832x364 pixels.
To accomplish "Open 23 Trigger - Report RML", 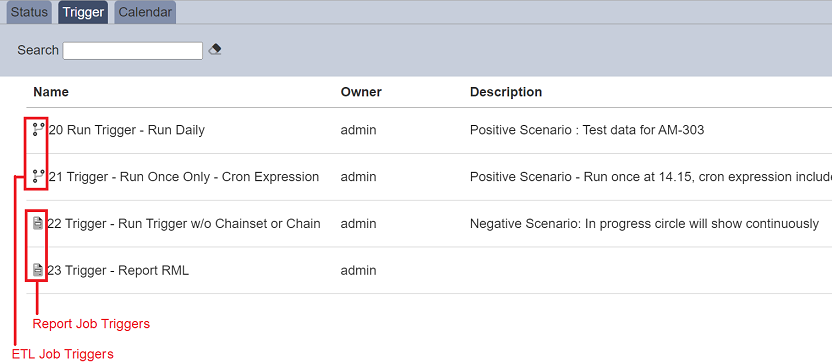I will 118,270.
